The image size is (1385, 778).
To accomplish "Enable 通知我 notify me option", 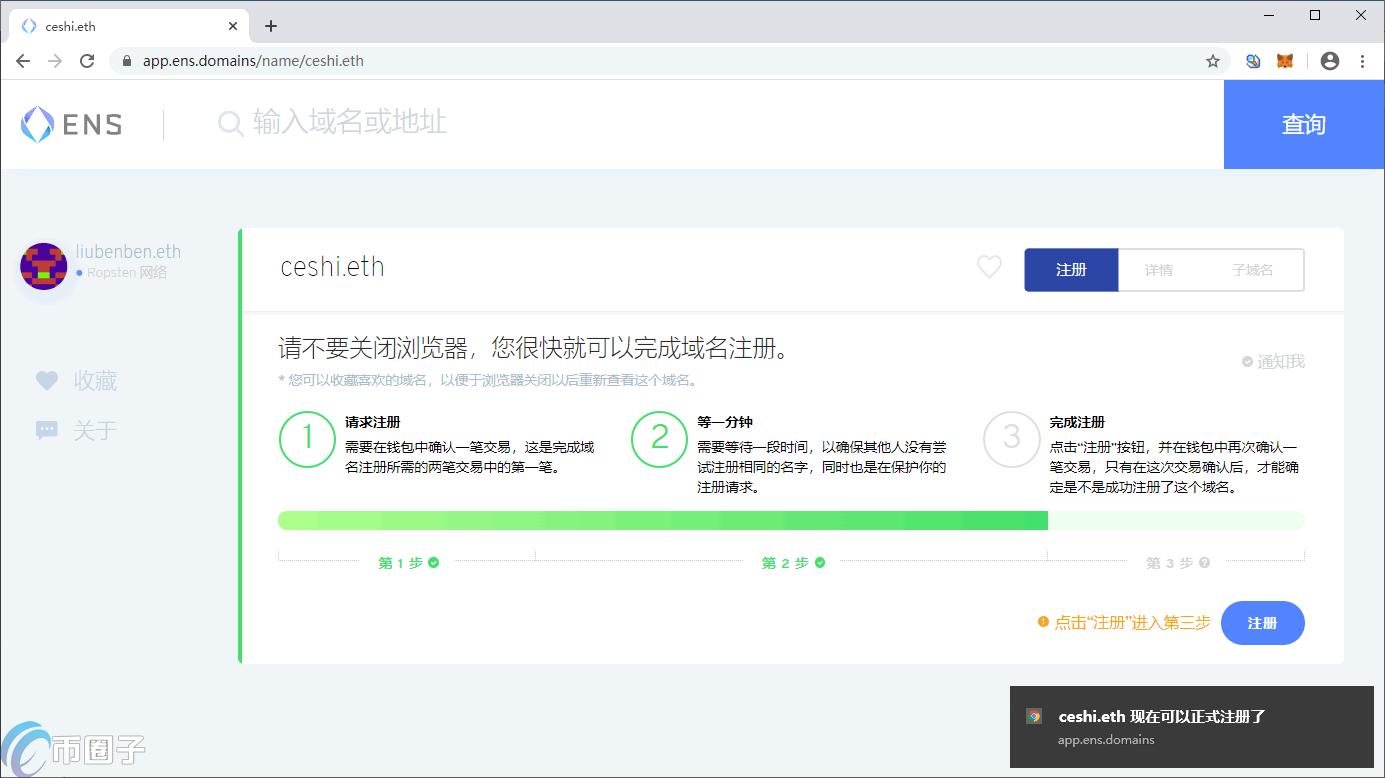I will pyautogui.click(x=1273, y=362).
